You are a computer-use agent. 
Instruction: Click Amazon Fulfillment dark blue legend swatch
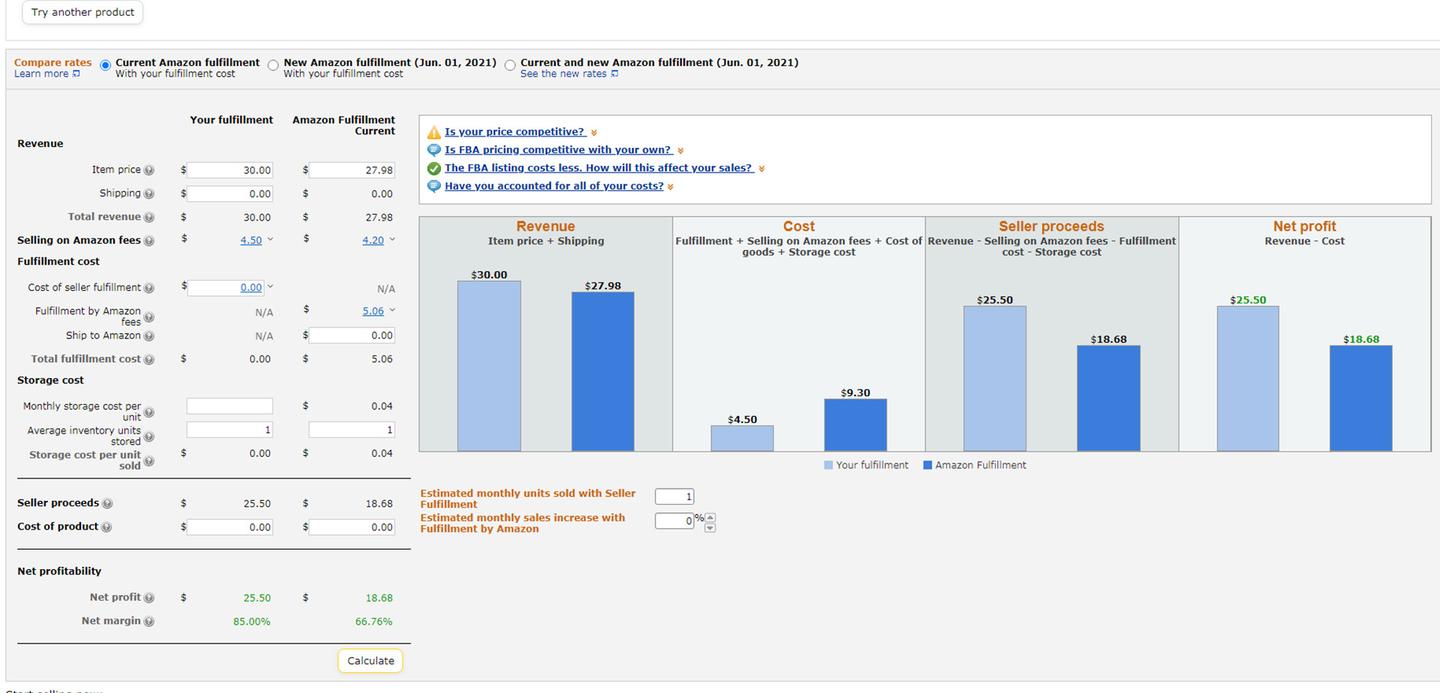pos(928,465)
